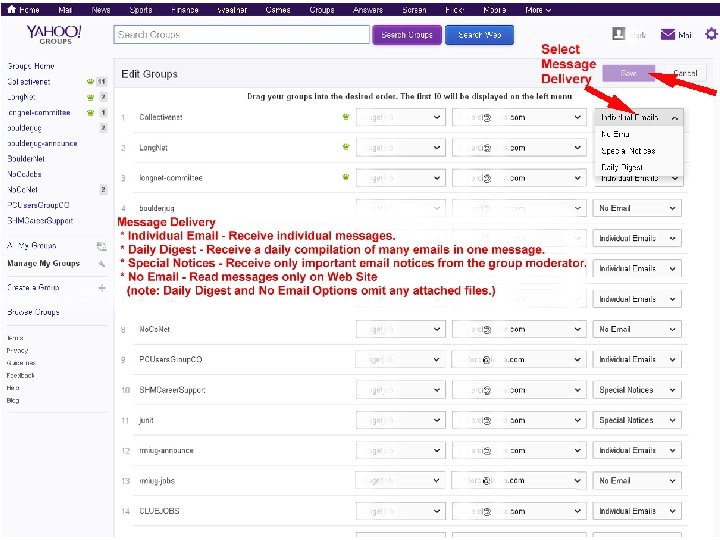Click the Feedback link in sidebar footer
Screen dimensions: 720x540
pyautogui.click(x=20, y=376)
